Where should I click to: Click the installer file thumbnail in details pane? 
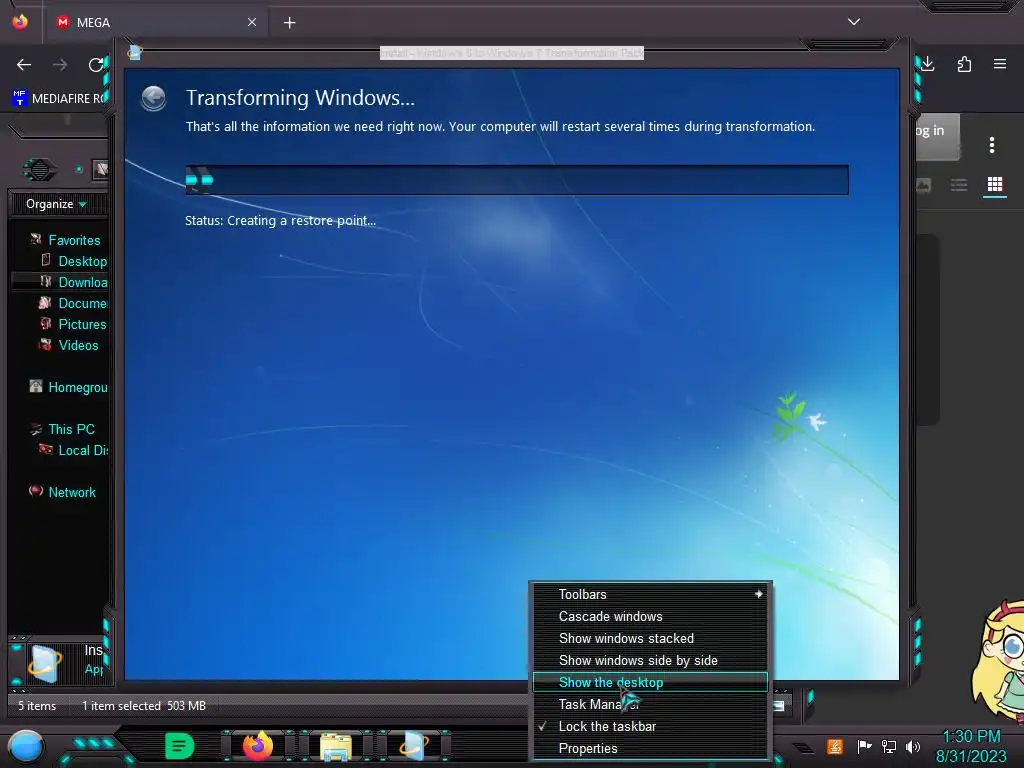46,664
